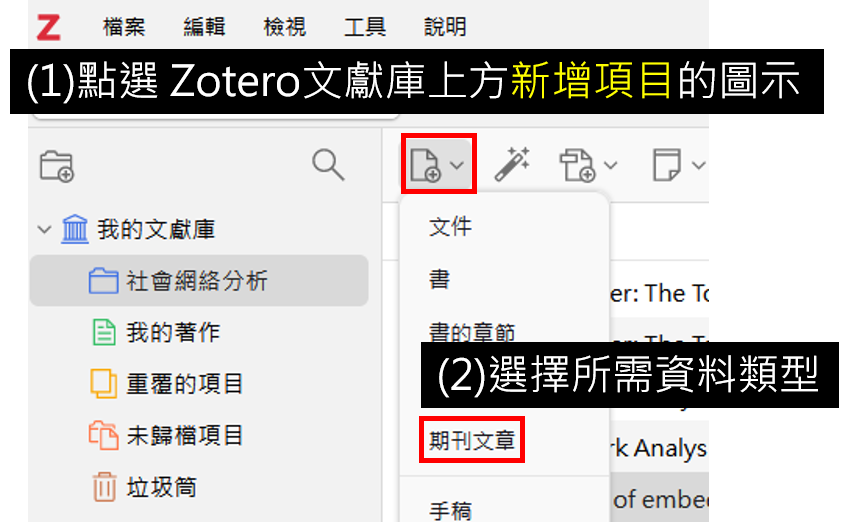Open the new note dropdown arrow
This screenshot has height=522, width=846.
pos(699,165)
